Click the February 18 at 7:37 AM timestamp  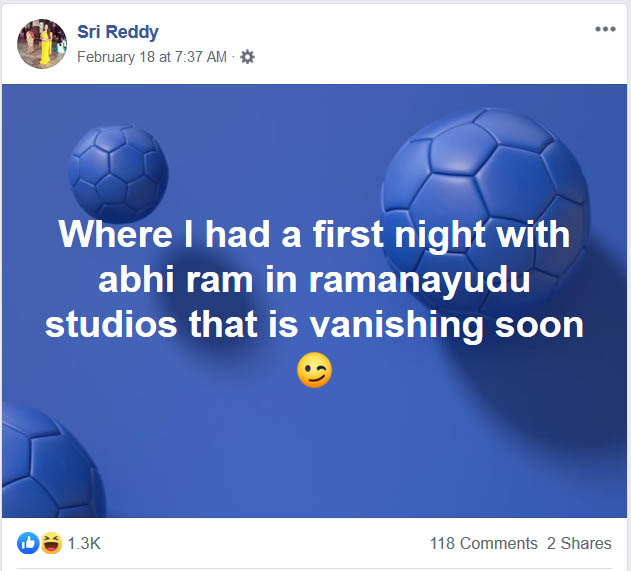[152, 57]
